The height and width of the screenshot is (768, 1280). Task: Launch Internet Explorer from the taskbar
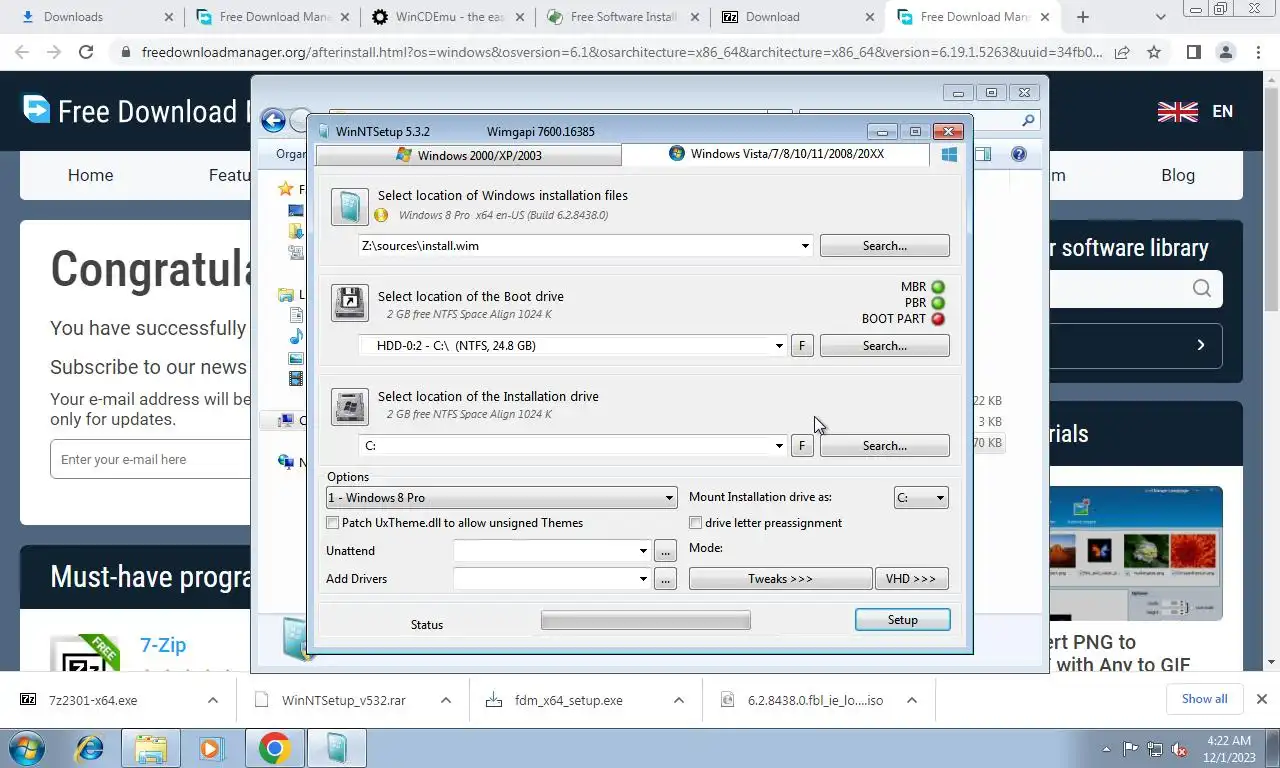90,748
